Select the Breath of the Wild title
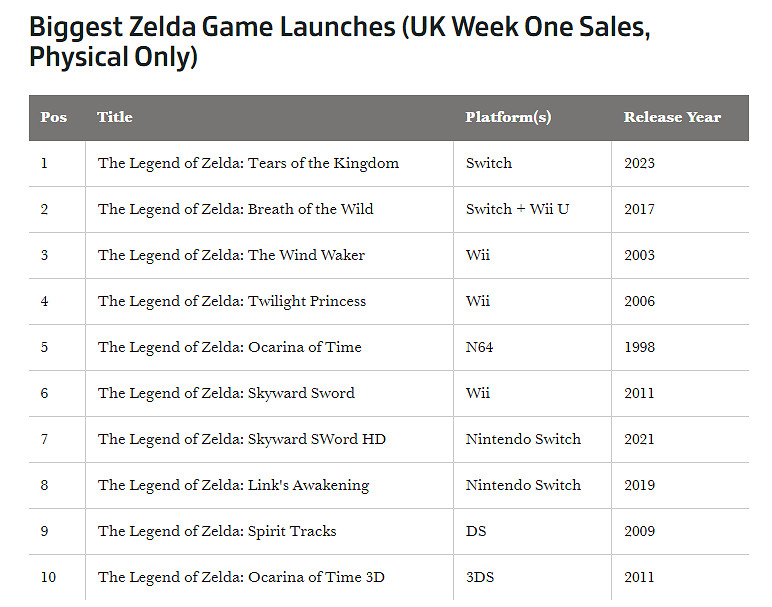This screenshot has height=607, width=772. 235,209
